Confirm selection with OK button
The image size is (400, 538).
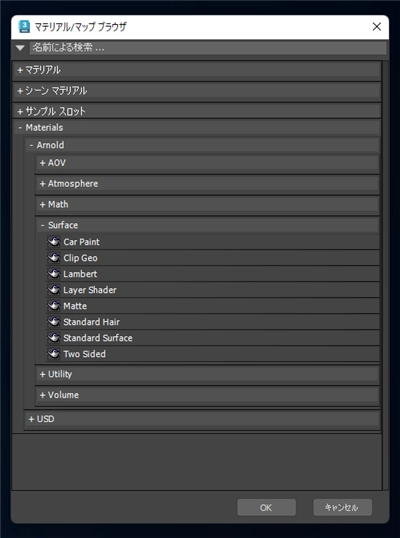click(x=266, y=507)
